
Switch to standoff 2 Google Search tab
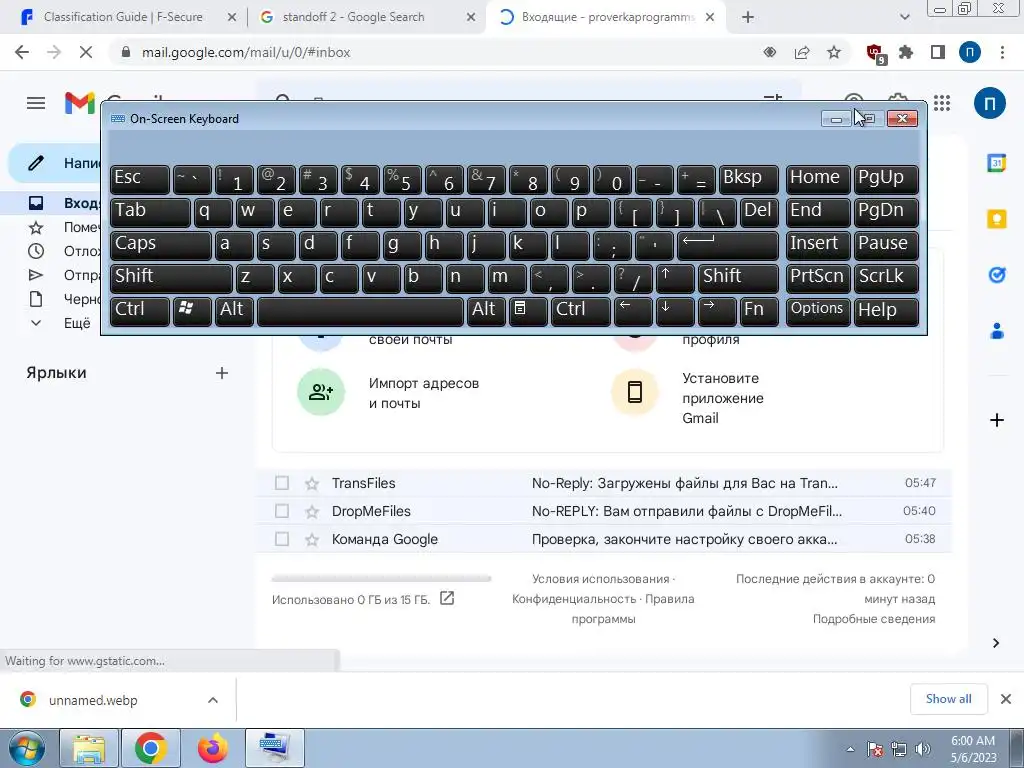(353, 17)
